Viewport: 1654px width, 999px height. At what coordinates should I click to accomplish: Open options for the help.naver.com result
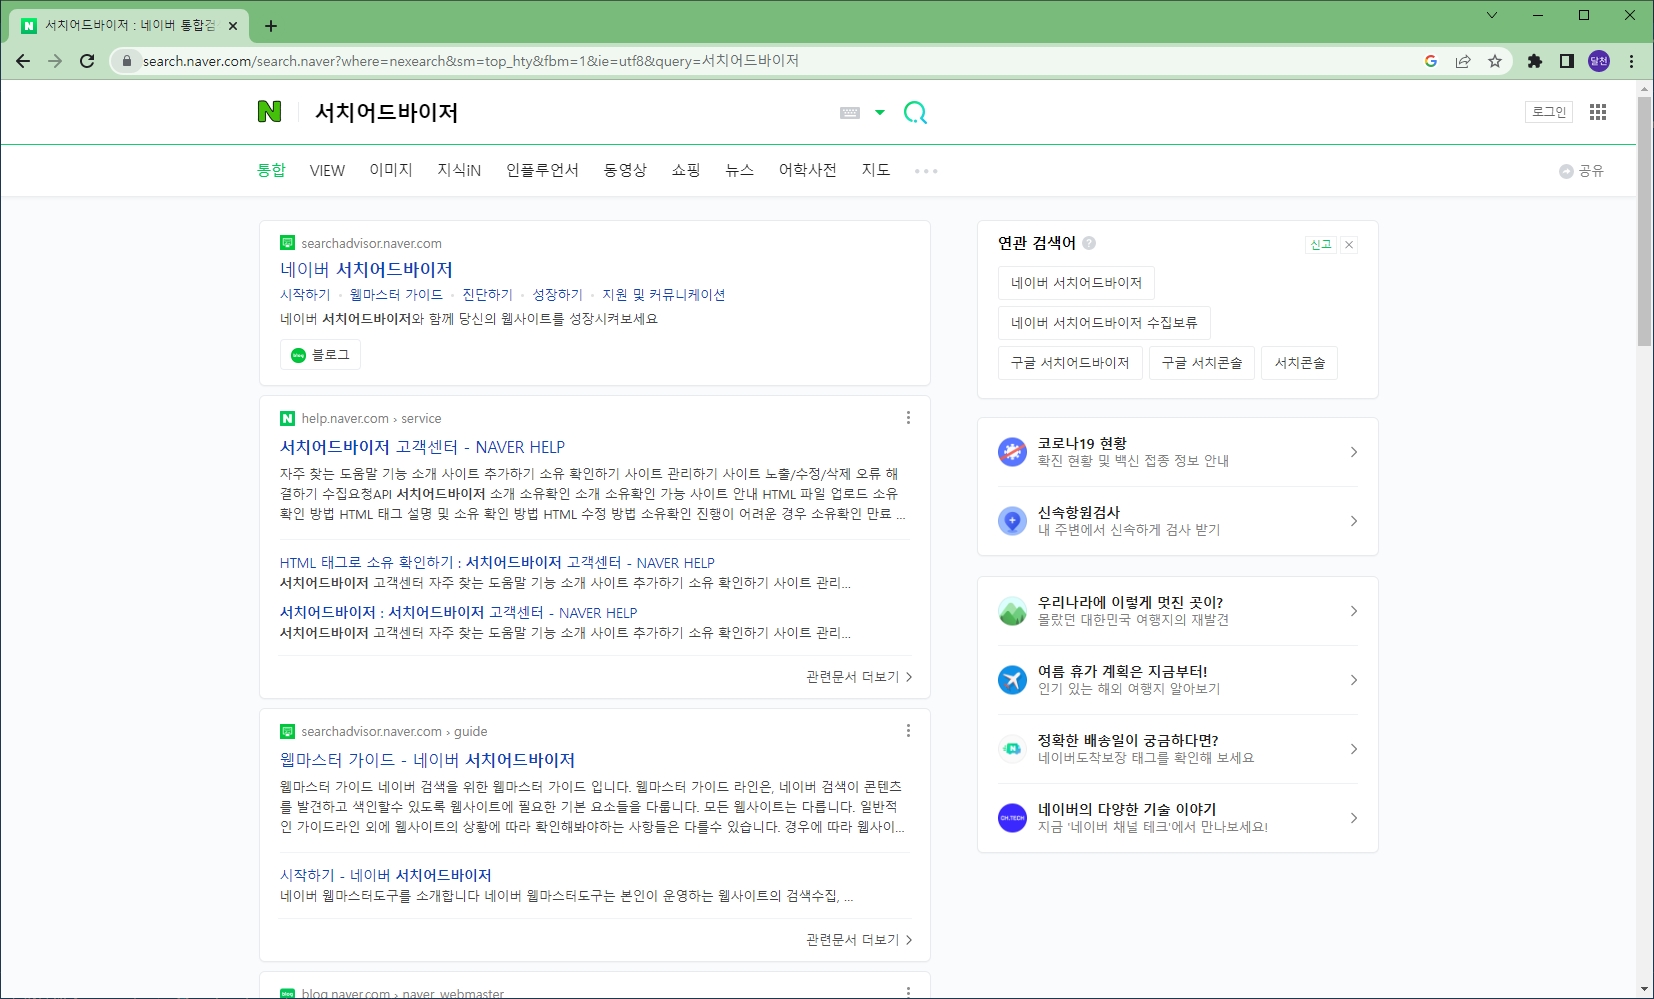pos(908,418)
